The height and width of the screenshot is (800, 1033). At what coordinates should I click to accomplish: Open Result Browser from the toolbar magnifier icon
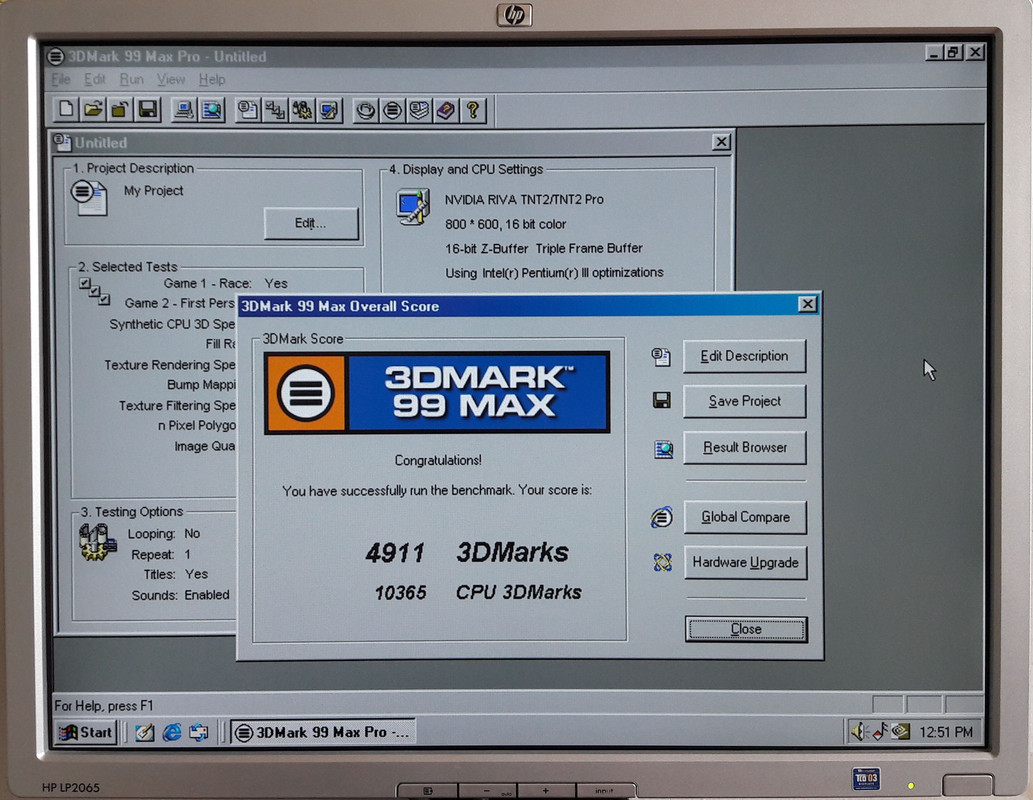pyautogui.click(x=211, y=109)
